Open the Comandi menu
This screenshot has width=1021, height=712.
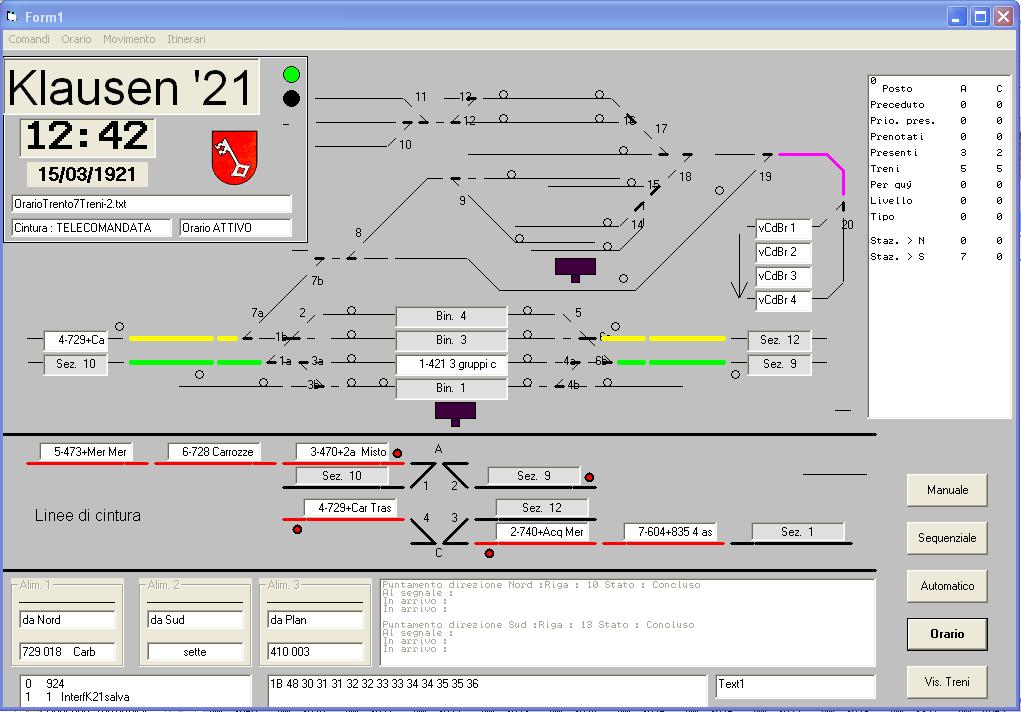point(29,39)
